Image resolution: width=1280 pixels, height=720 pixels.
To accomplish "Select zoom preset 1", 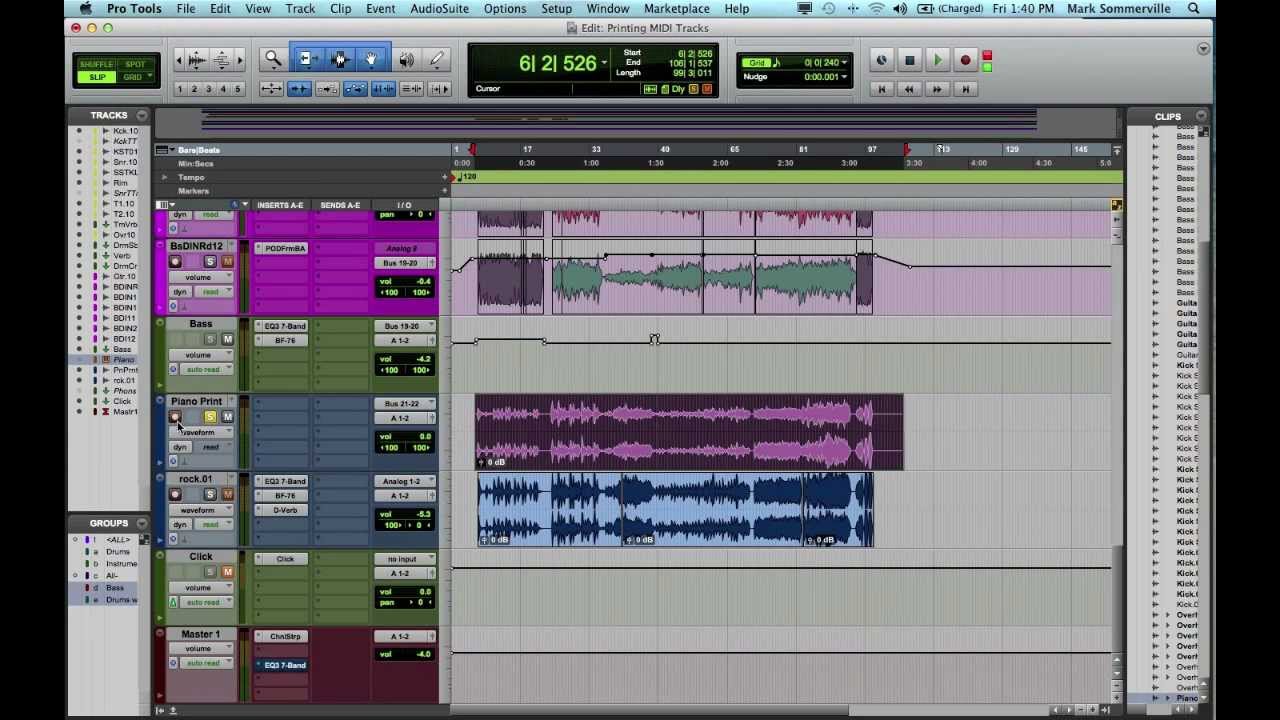I will pyautogui.click(x=180, y=89).
